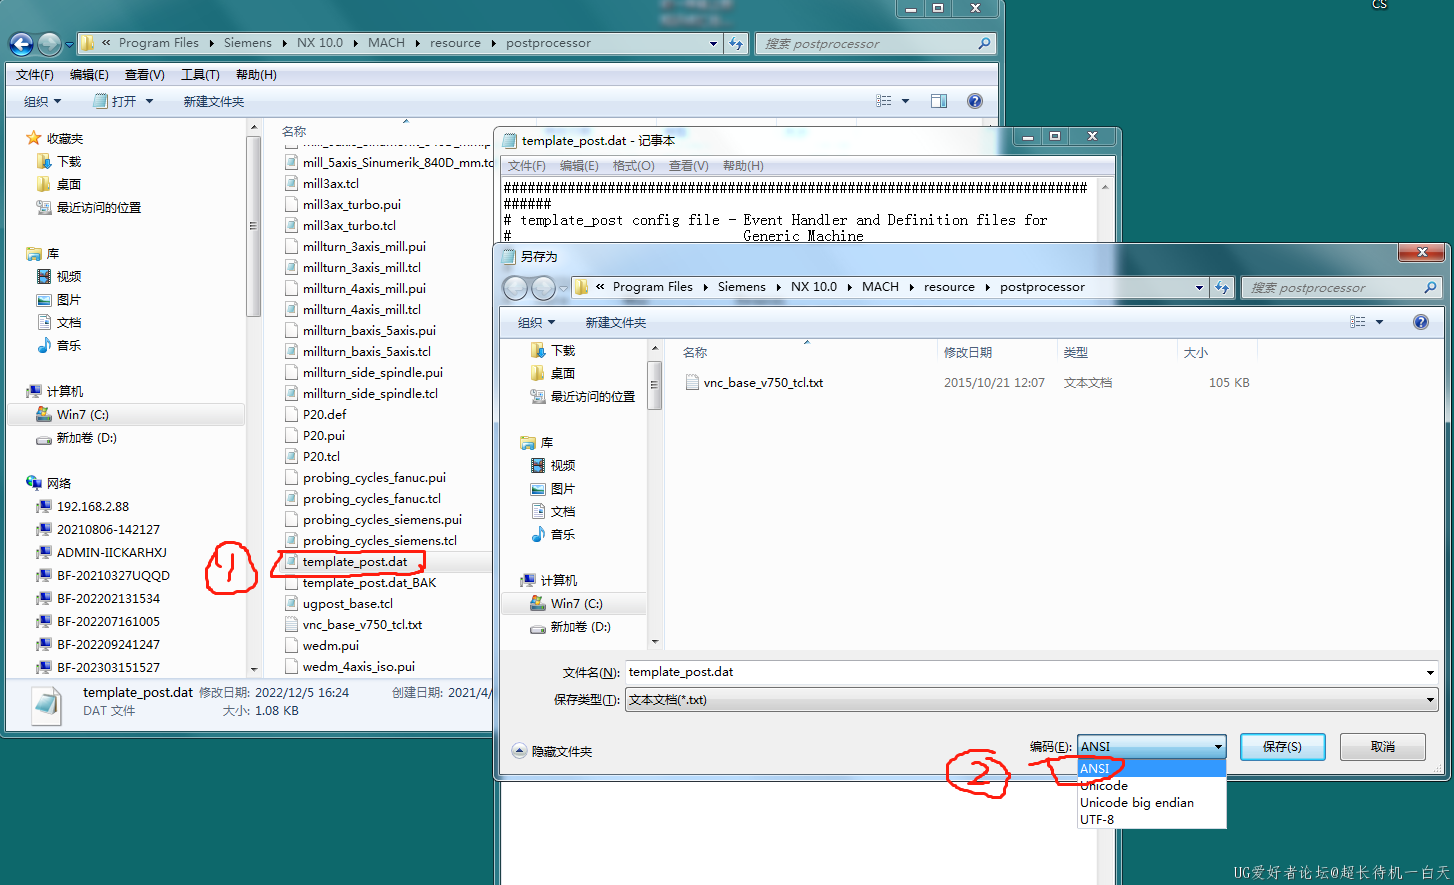
Task: Open file name dropdown in Save As
Action: tap(1430, 673)
